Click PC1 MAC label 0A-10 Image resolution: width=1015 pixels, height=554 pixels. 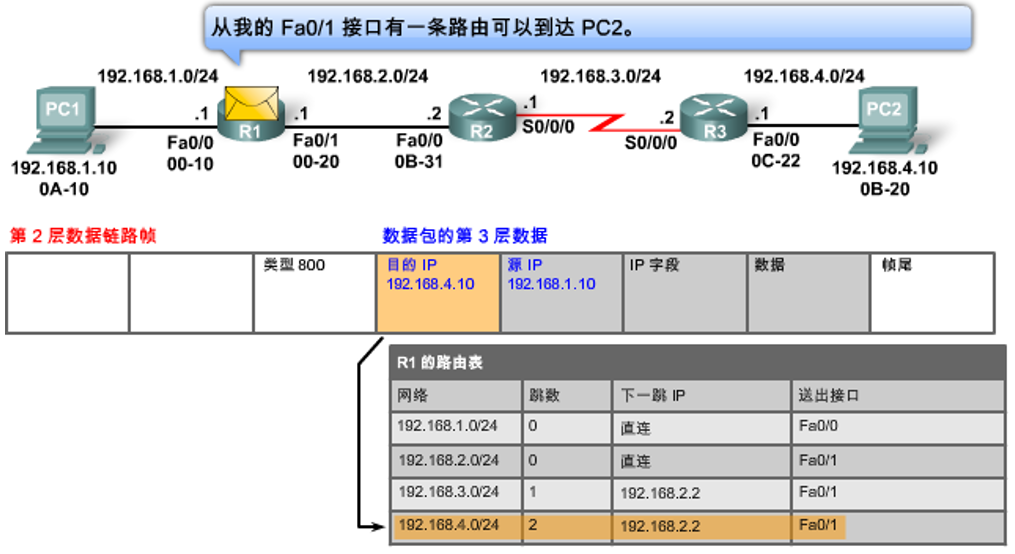[64, 190]
